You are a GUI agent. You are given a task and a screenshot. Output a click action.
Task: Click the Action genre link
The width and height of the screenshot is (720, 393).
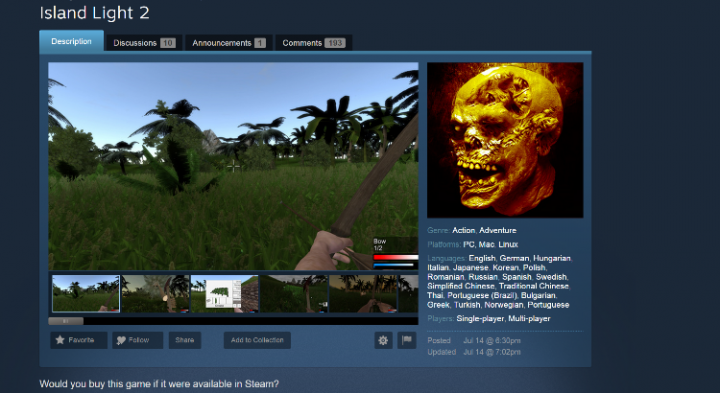click(463, 230)
